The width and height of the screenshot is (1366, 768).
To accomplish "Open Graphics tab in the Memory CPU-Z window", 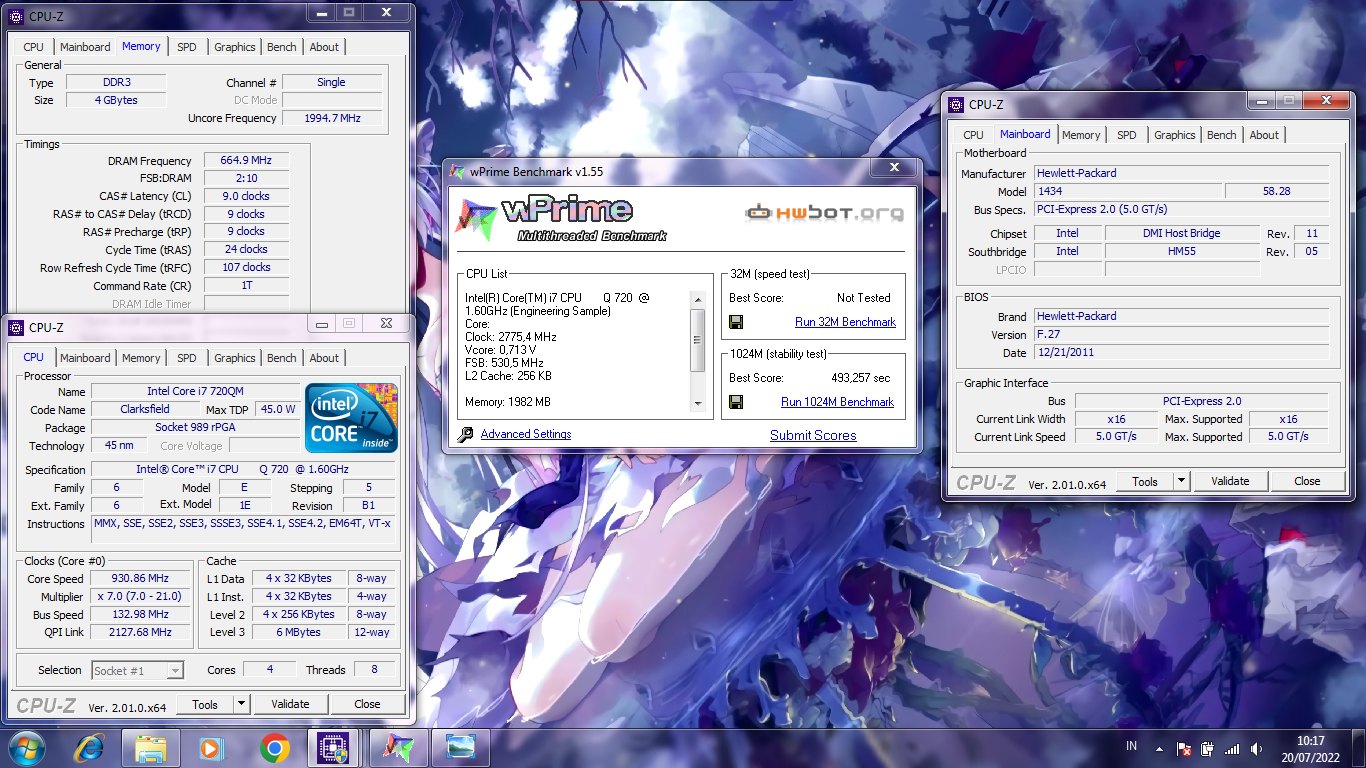I will (x=235, y=47).
